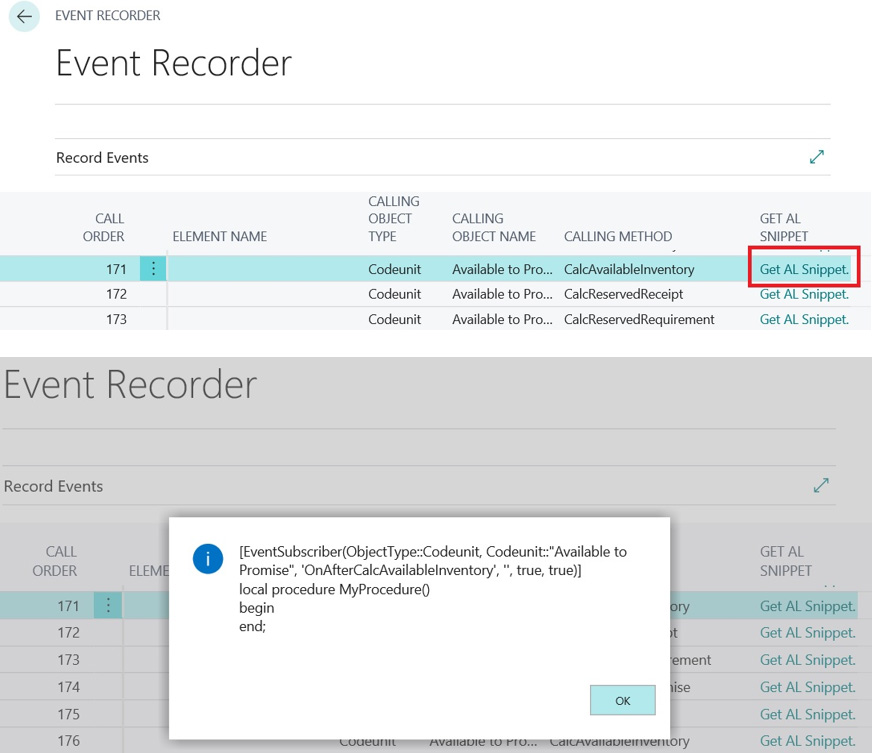872x753 pixels.
Task: Expand Record Events section in top page
Action: (x=816, y=157)
